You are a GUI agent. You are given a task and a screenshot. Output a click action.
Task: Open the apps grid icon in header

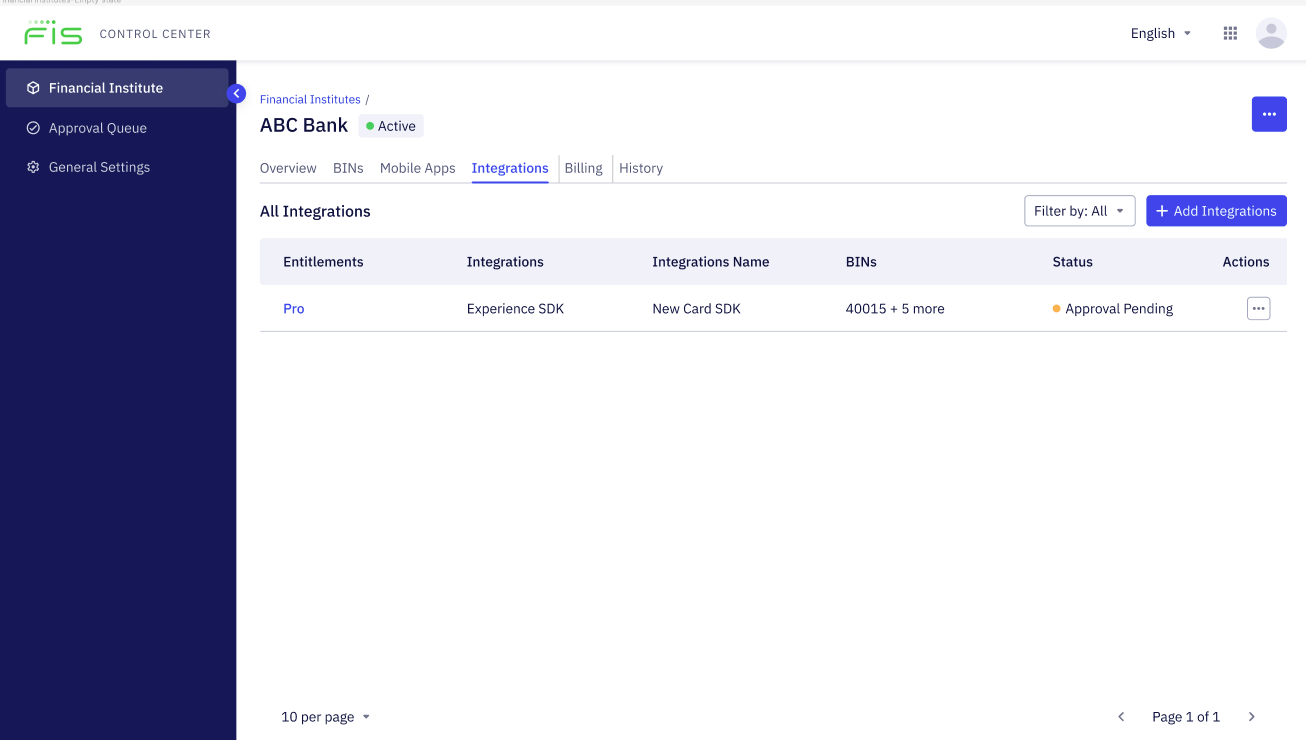(1230, 32)
